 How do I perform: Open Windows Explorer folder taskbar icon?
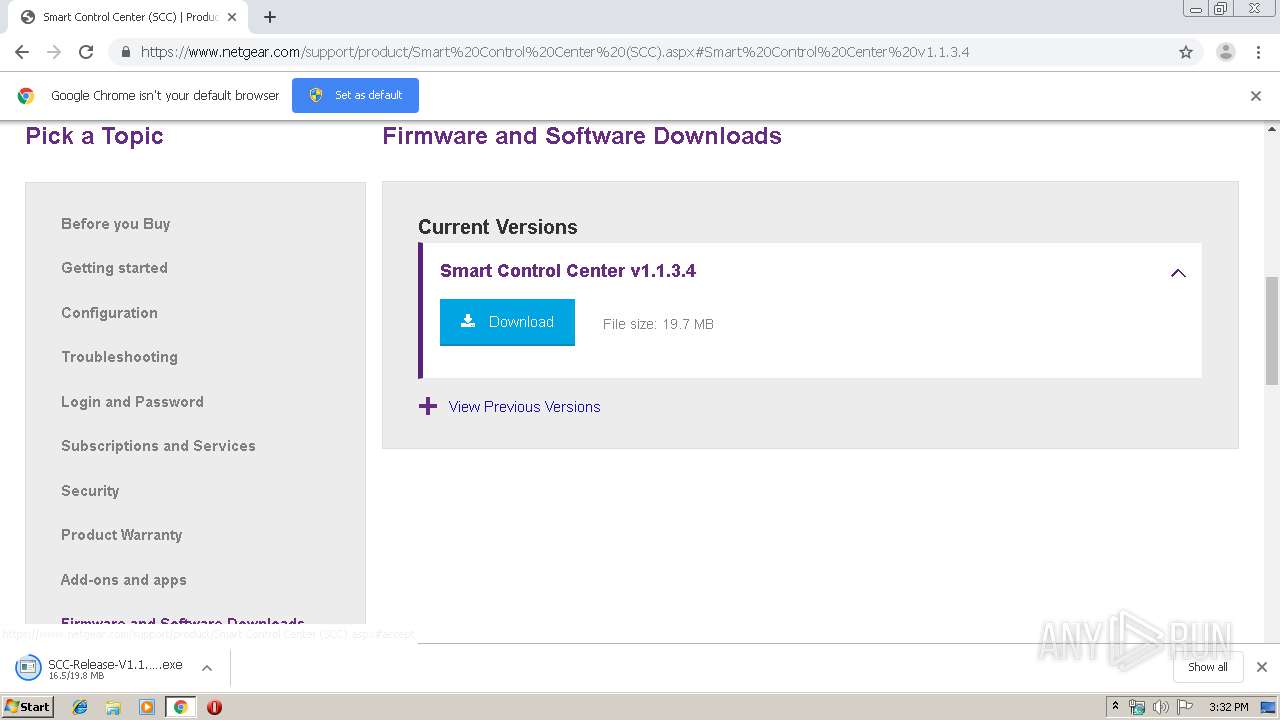click(x=113, y=707)
